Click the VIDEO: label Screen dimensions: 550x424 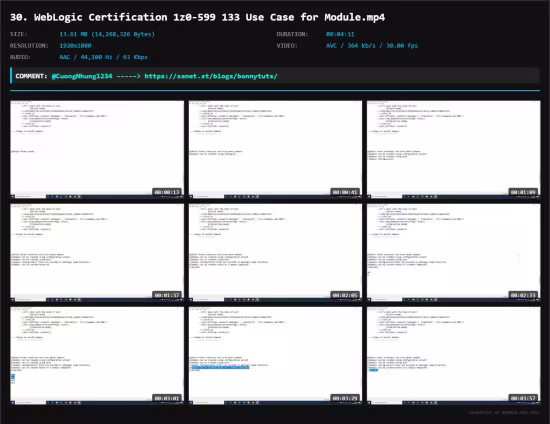(287, 46)
